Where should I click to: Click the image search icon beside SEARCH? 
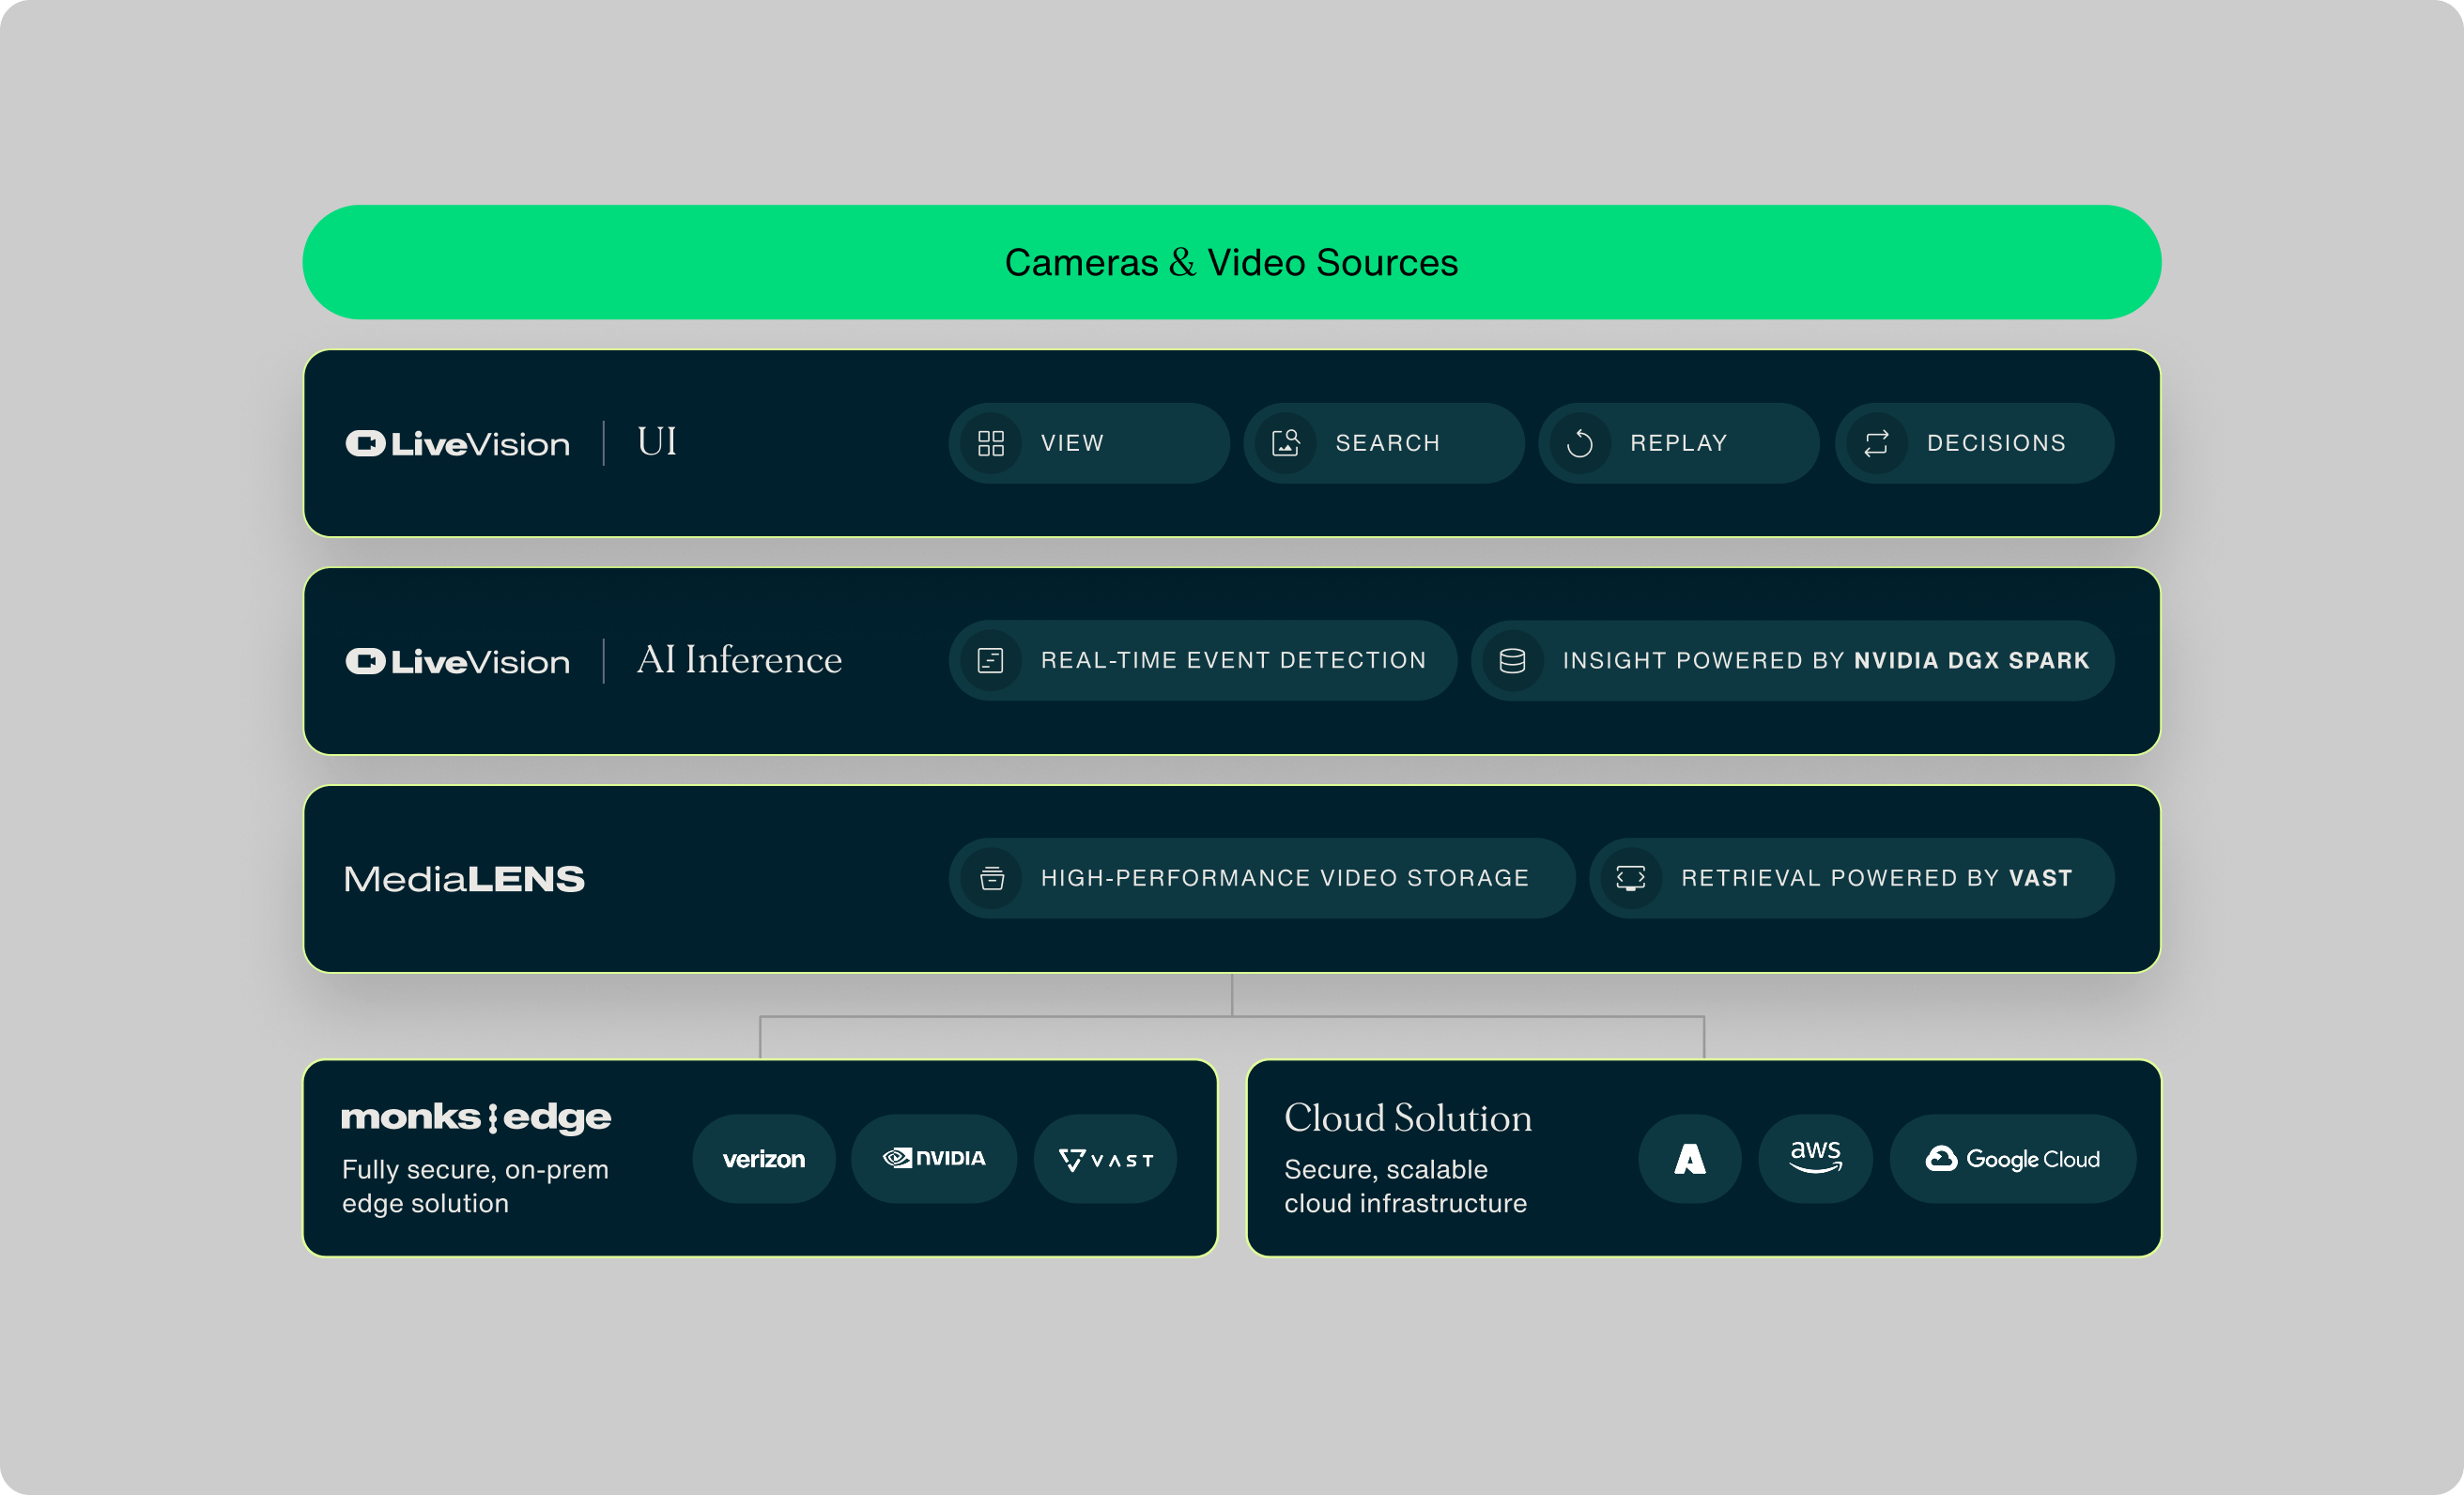pos(1287,443)
